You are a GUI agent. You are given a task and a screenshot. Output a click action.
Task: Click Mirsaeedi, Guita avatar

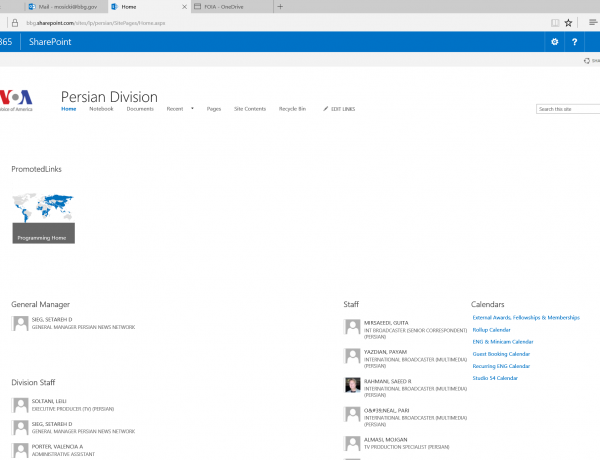coord(352,326)
